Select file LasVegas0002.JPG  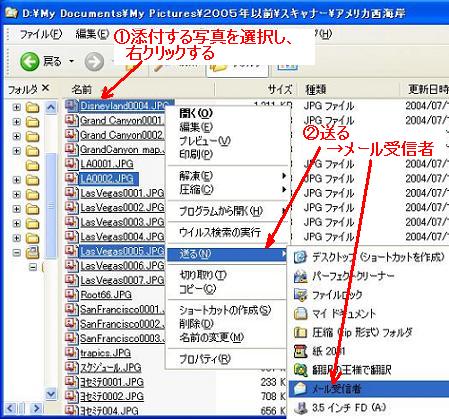122,208
